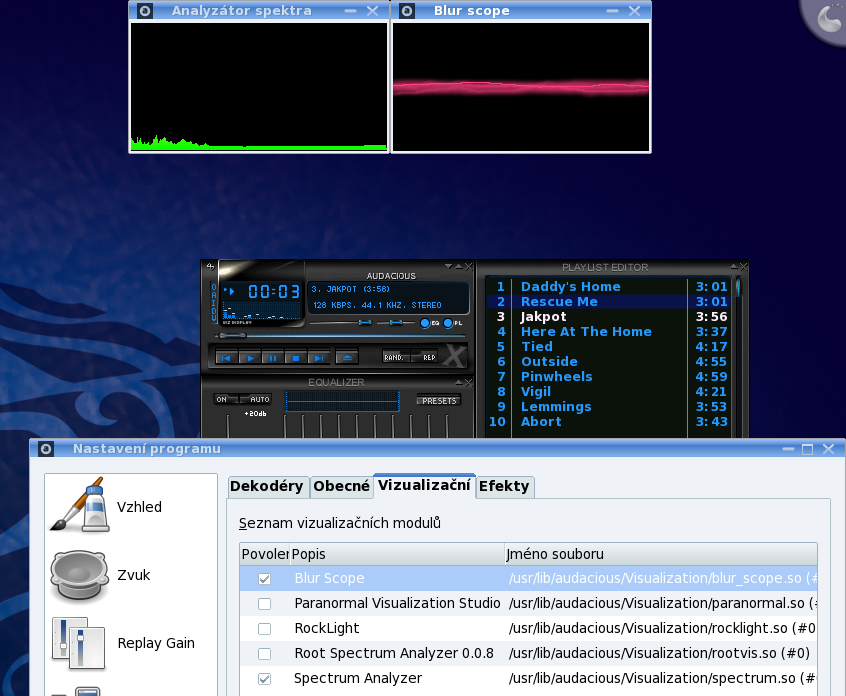Sort the plugin list by the Popis column header

[x=397, y=554]
